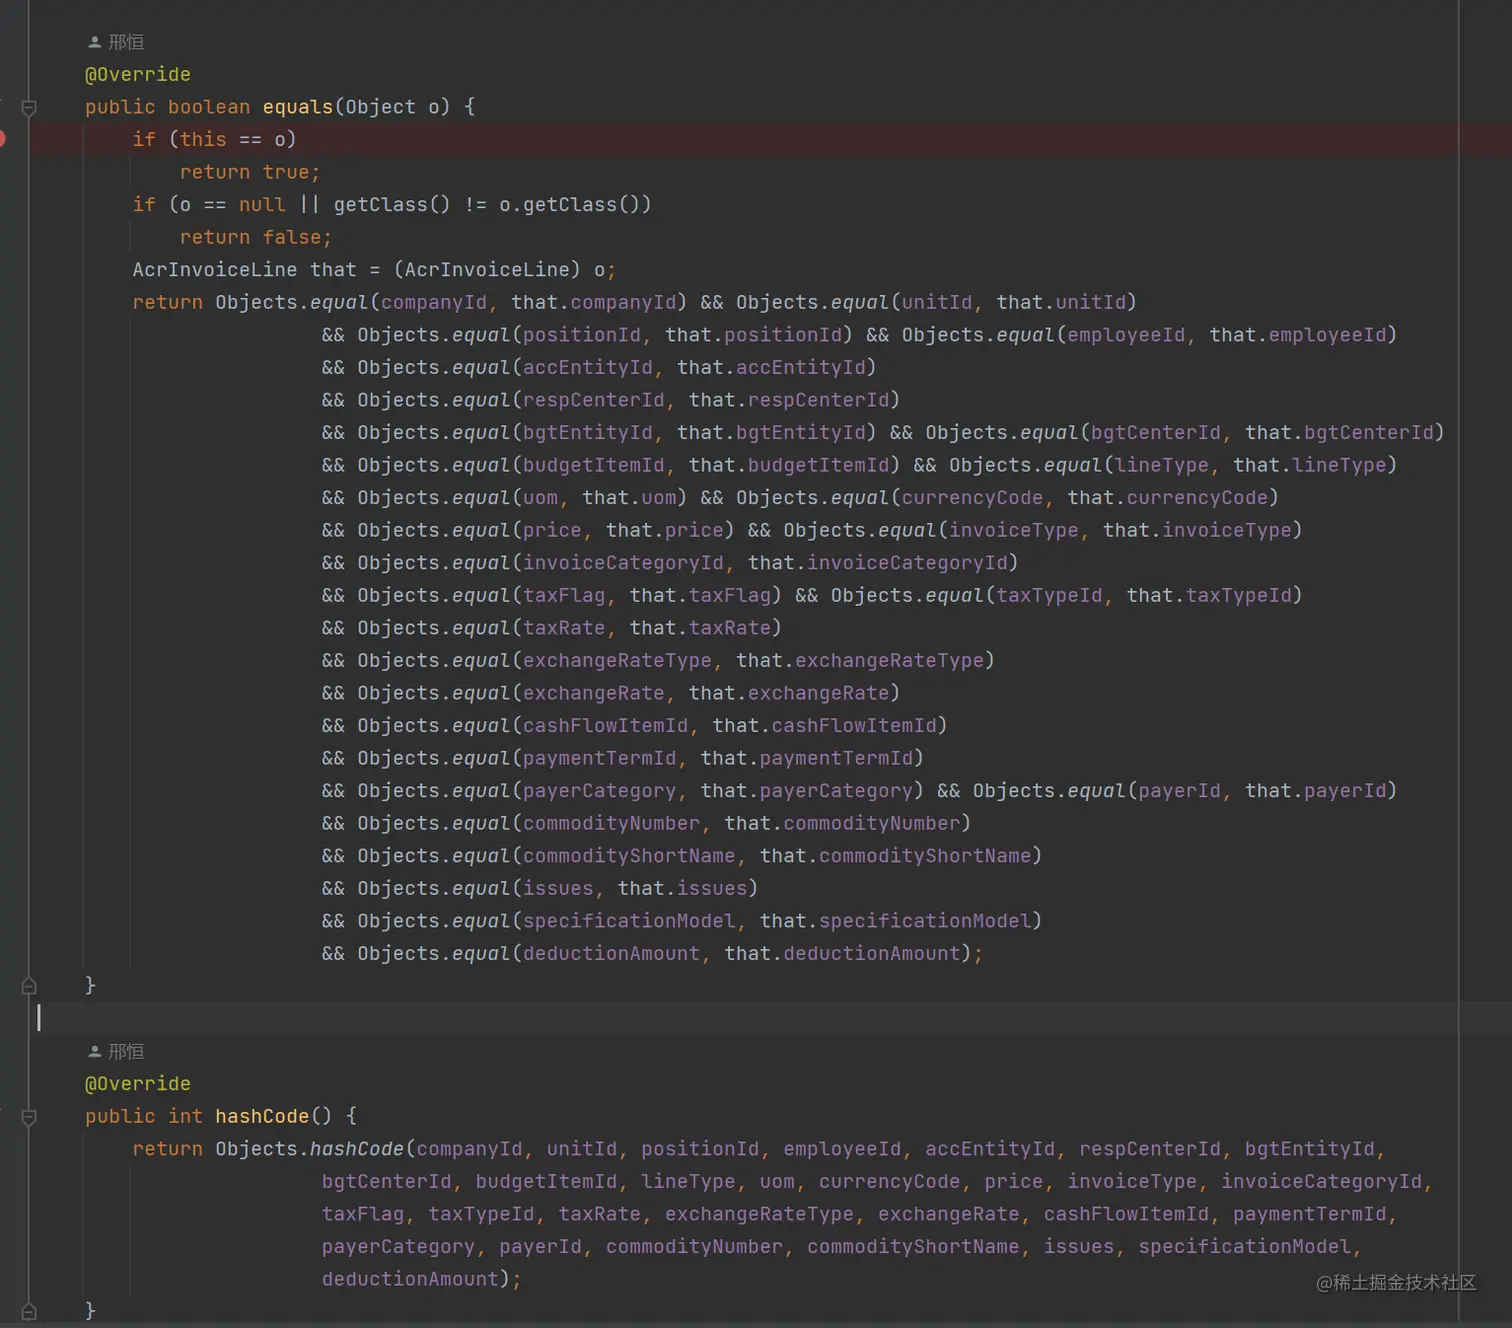Click 'that.invoiceType' in the equals comparison
Viewport: 1512px width, 1328px height.
click(1197, 530)
